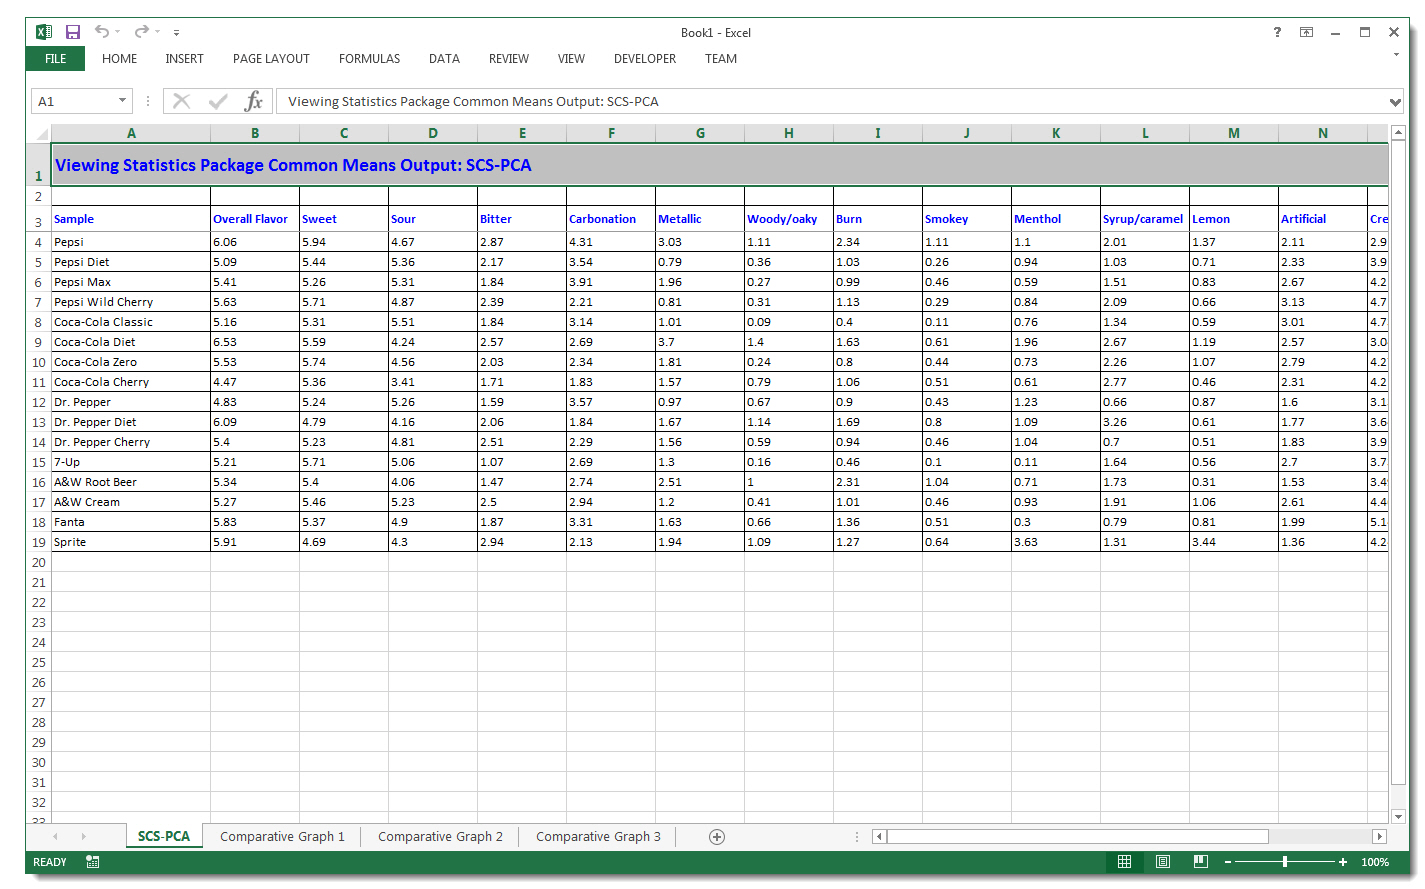
Task: Switch to Page Layout view in status bar
Action: pyautogui.click(x=1162, y=861)
